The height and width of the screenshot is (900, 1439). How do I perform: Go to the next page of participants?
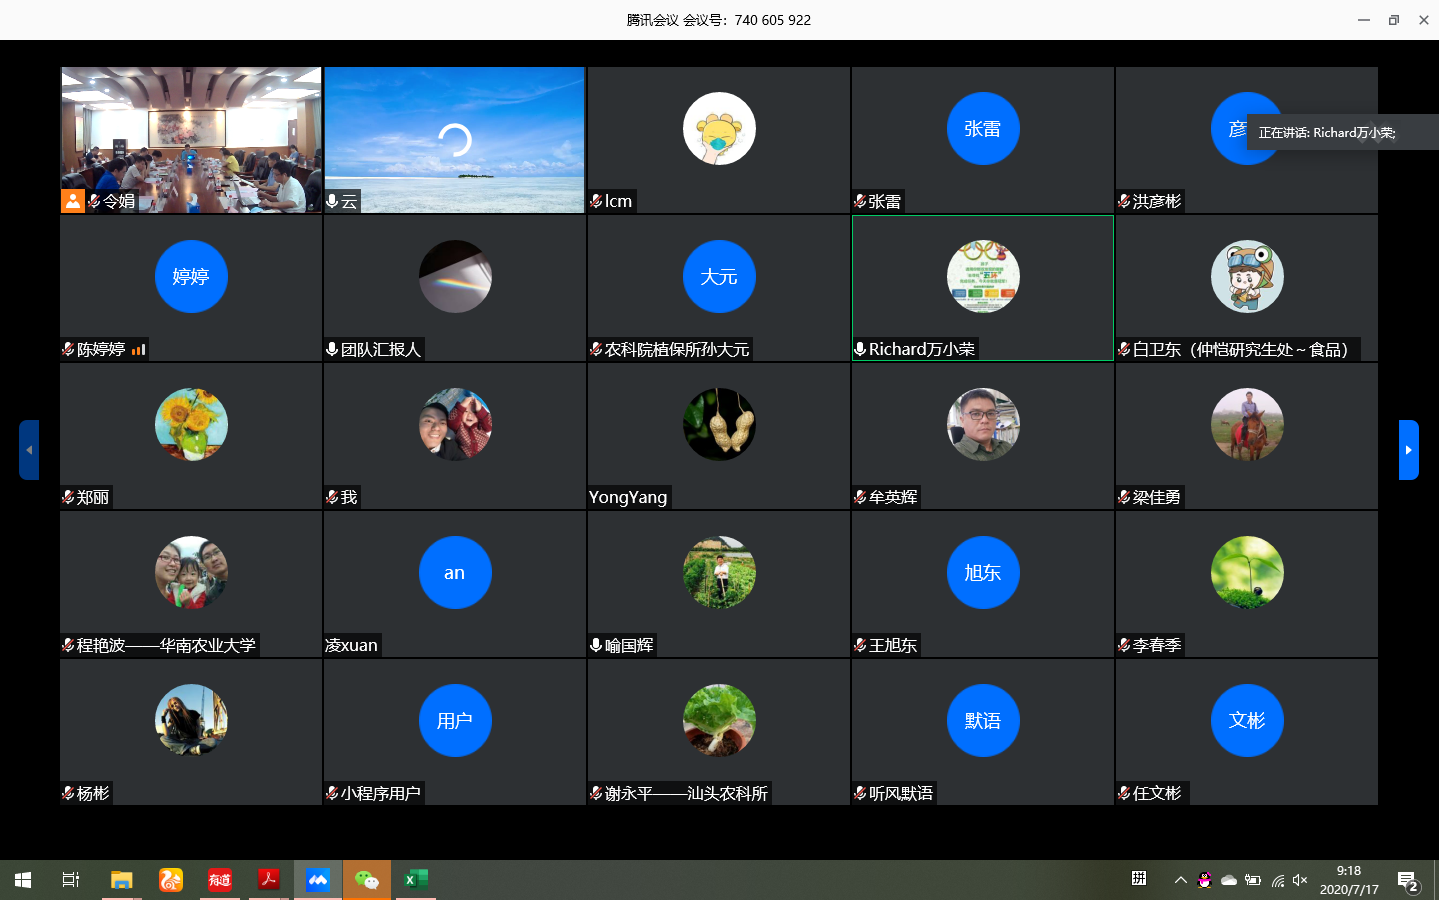coord(1408,450)
